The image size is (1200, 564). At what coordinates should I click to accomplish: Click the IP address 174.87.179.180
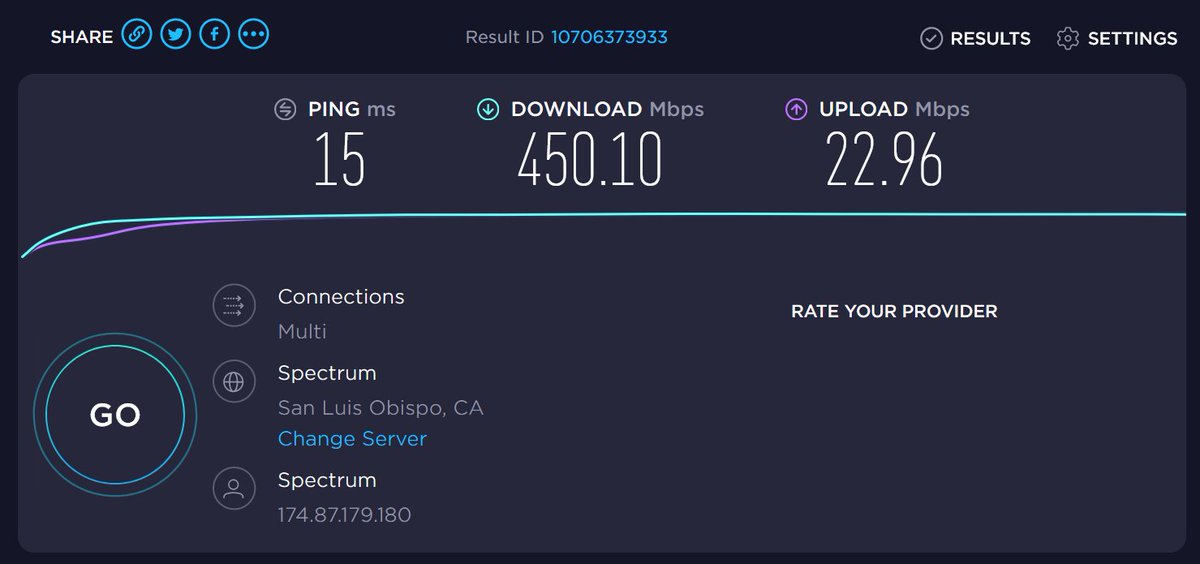[x=344, y=515]
